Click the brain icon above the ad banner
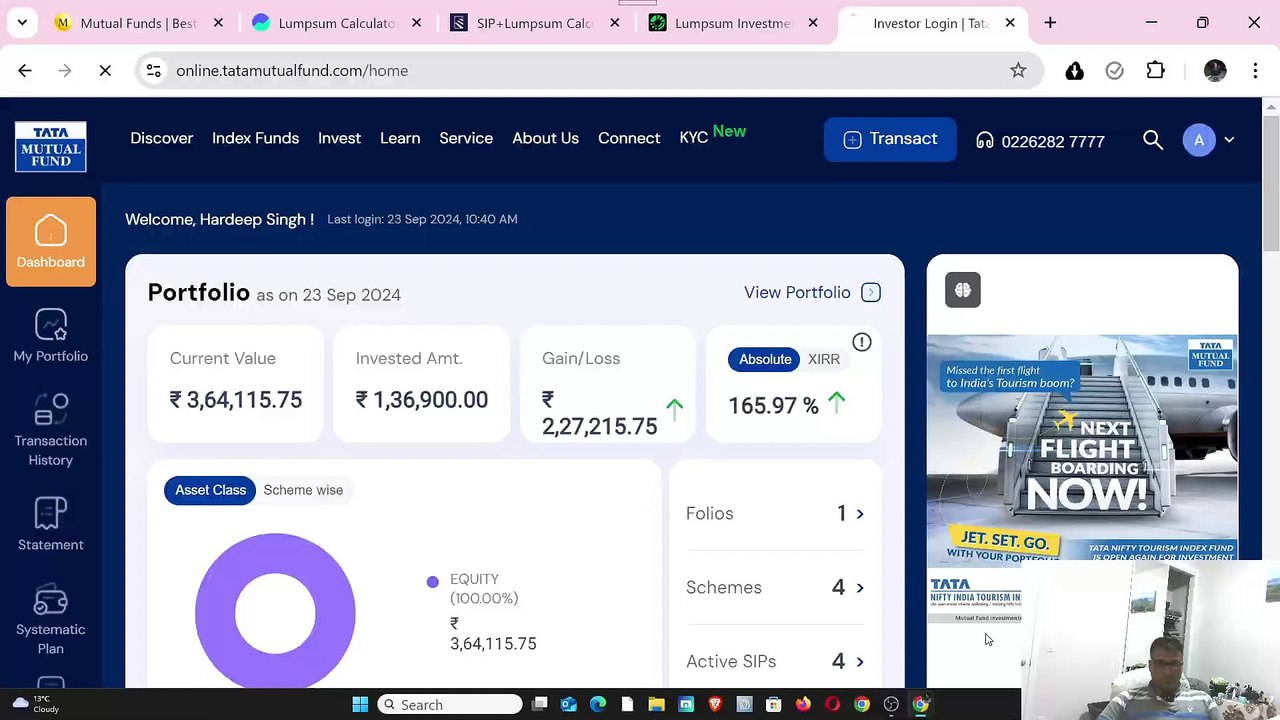Image resolution: width=1280 pixels, height=720 pixels. click(963, 290)
